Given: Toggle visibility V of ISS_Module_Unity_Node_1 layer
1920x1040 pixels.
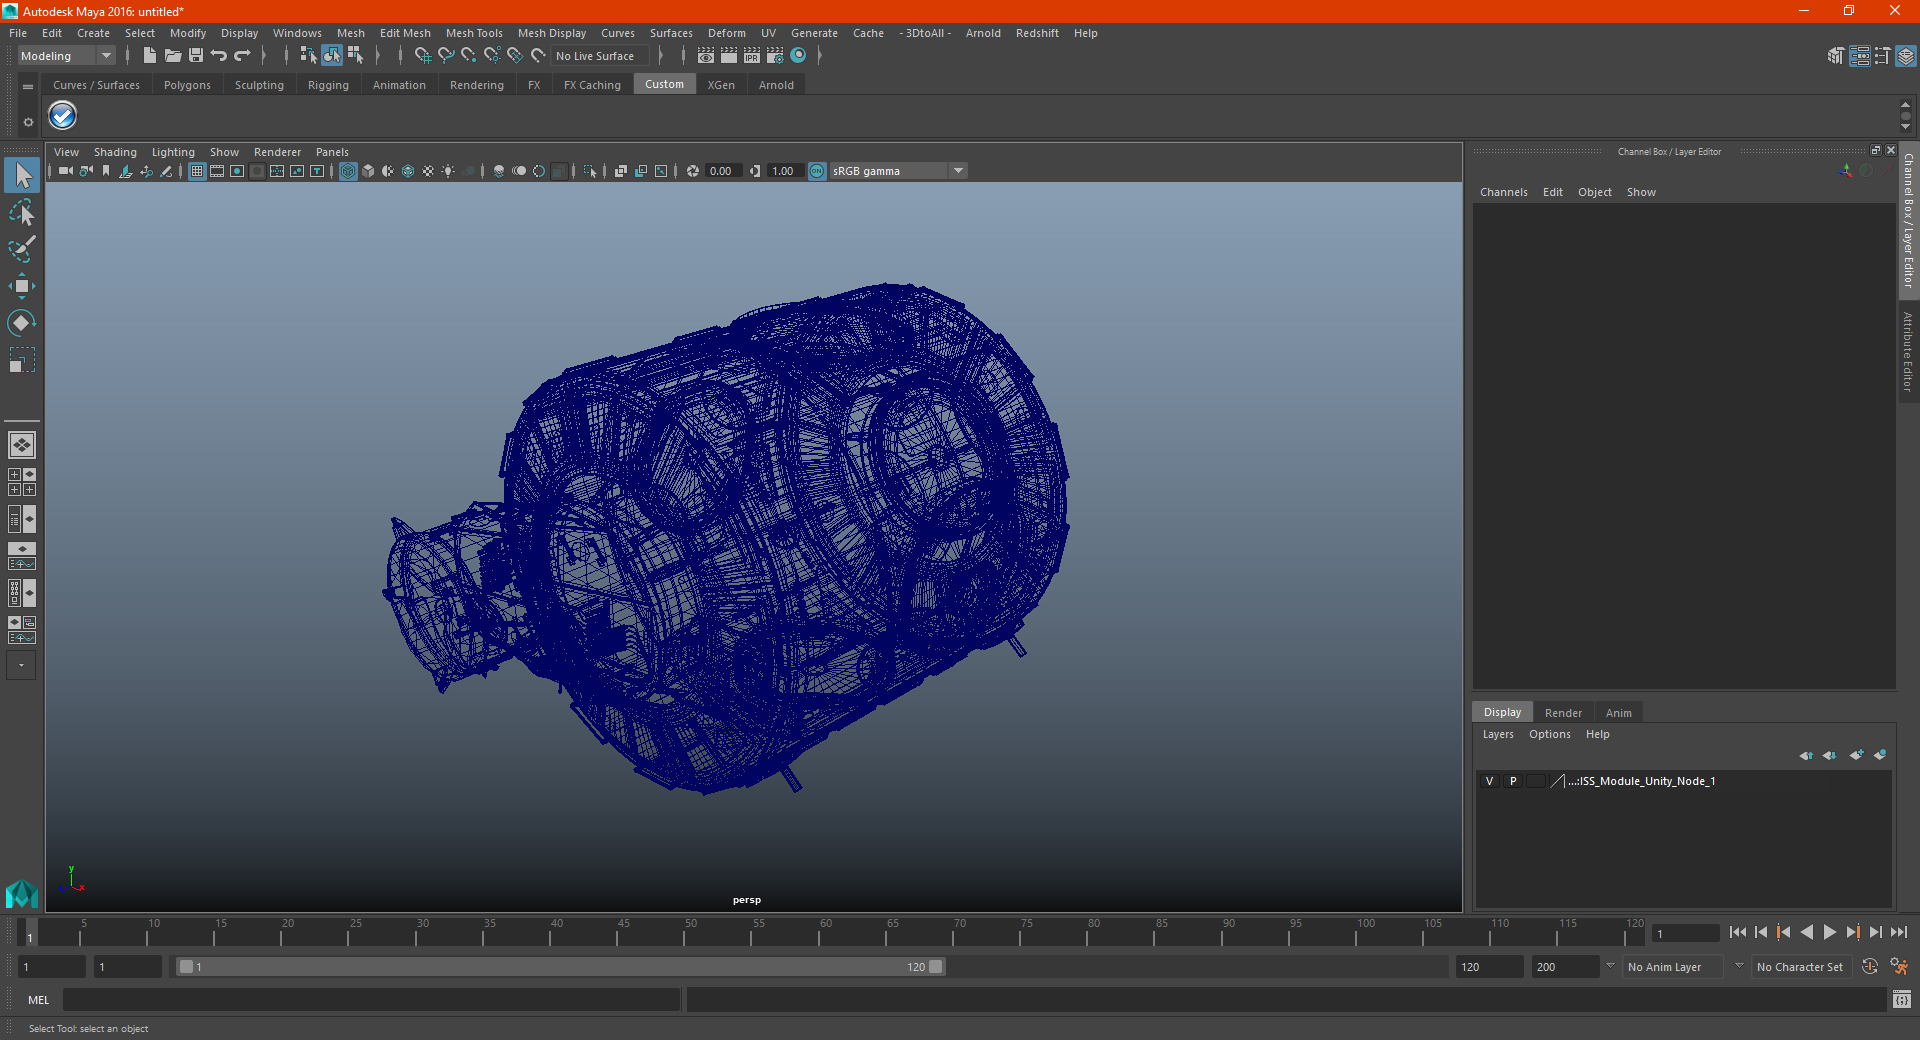Looking at the screenshot, I should [1489, 781].
